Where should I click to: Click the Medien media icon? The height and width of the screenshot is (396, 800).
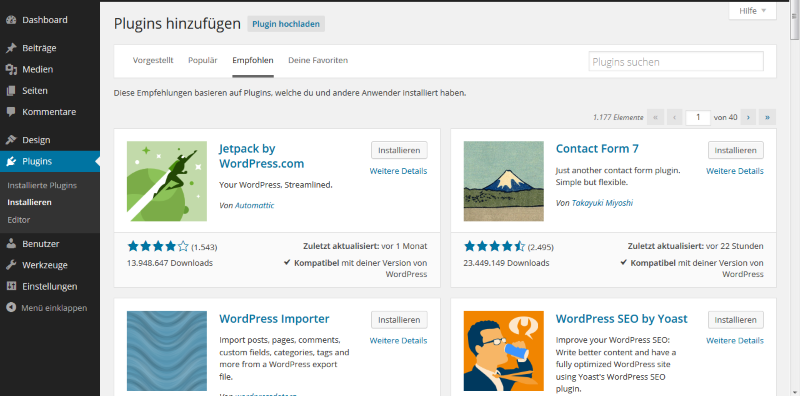(x=11, y=69)
